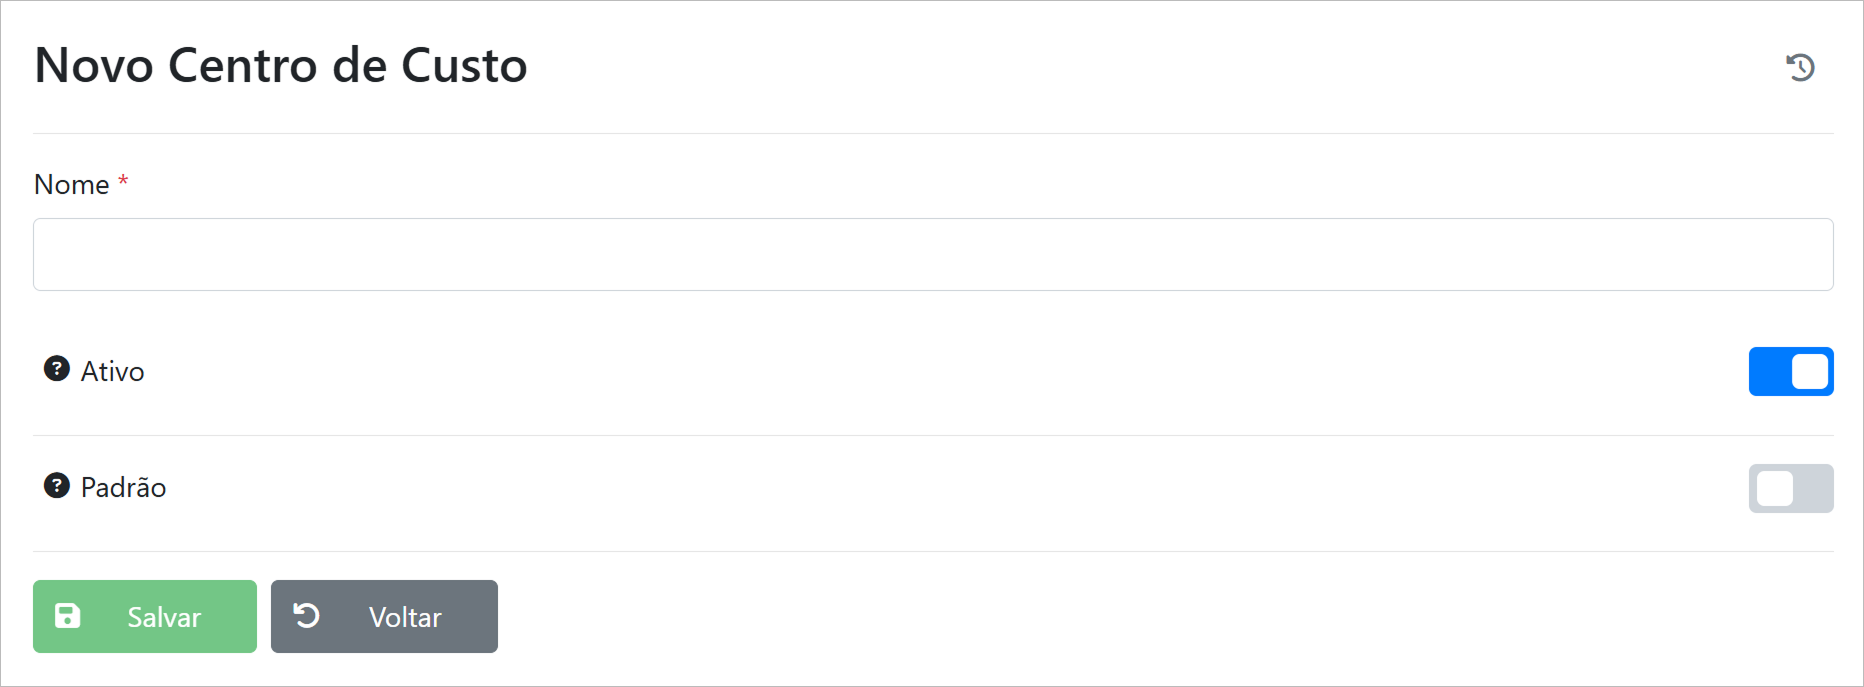Viewport: 1864px width, 687px height.
Task: Click the red required asterisk
Action: pyautogui.click(x=123, y=181)
